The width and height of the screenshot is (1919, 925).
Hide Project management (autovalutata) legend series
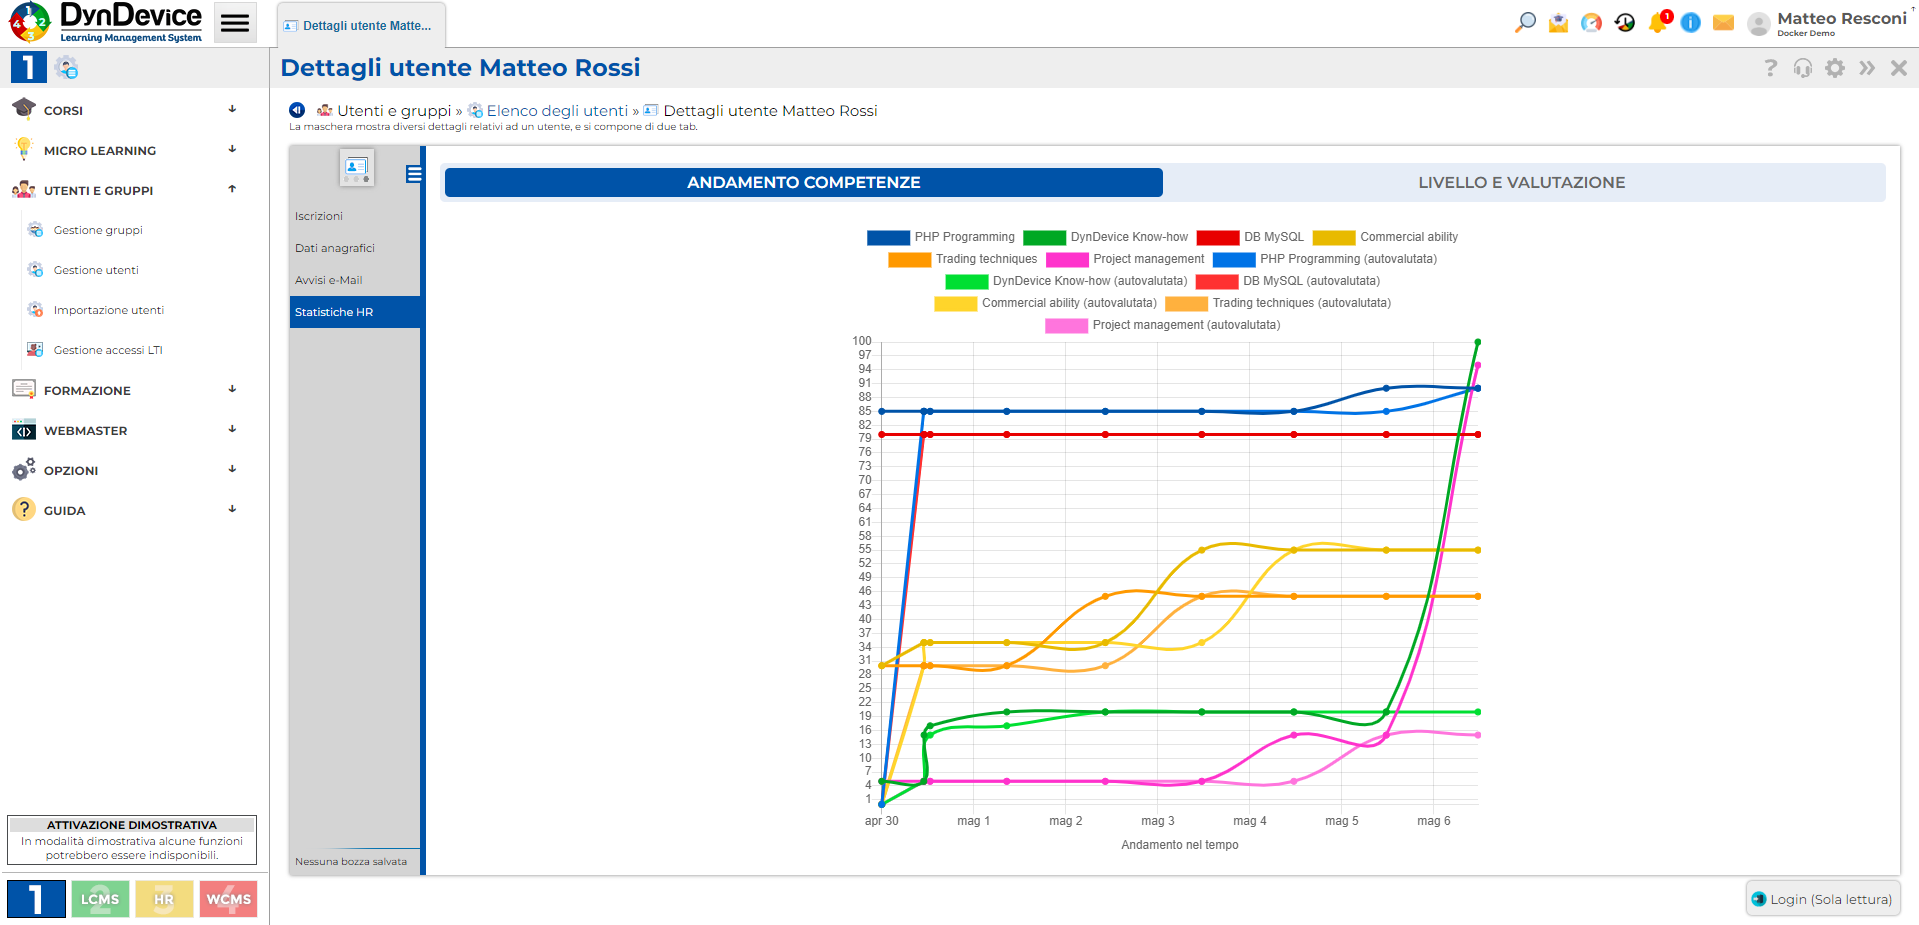click(x=1163, y=325)
